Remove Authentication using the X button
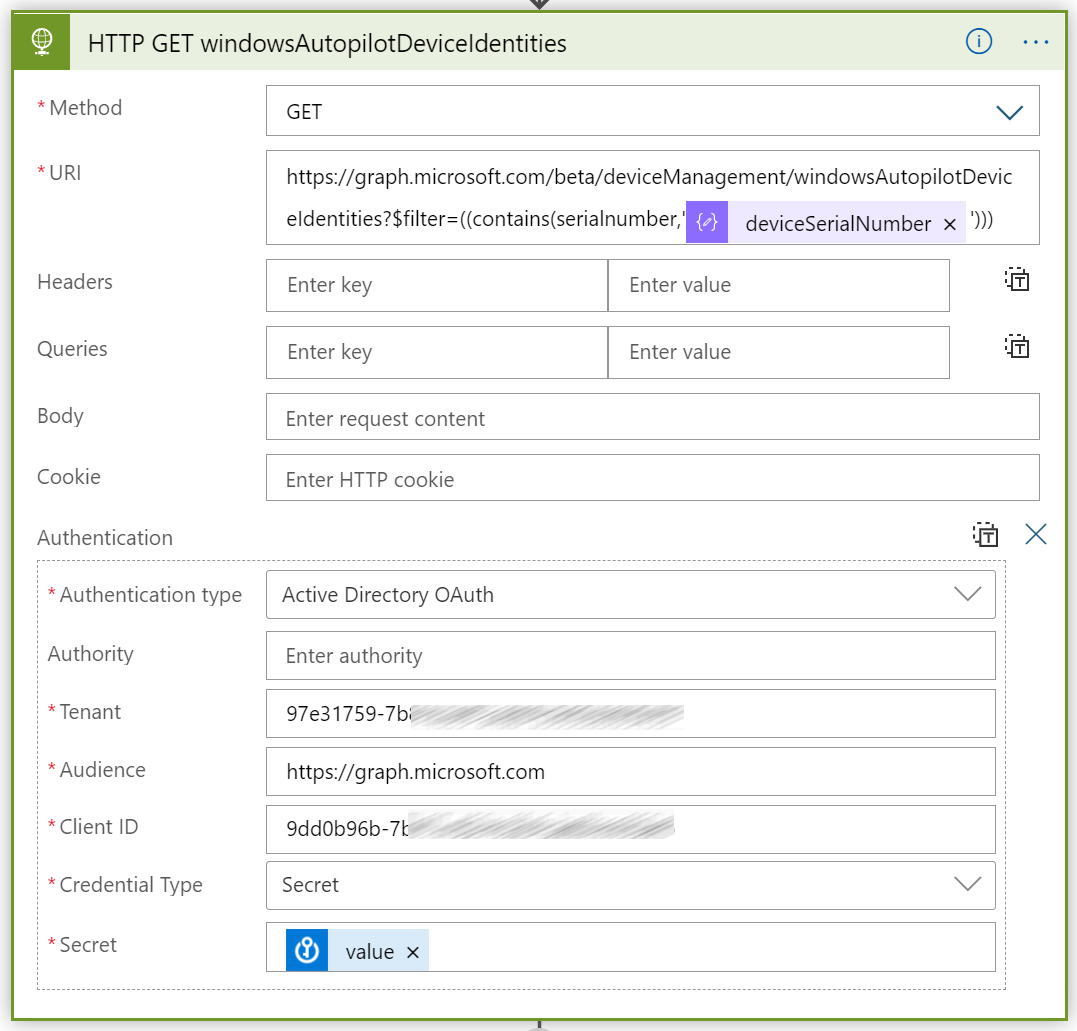This screenshot has height=1031, width=1077. pos(1035,534)
